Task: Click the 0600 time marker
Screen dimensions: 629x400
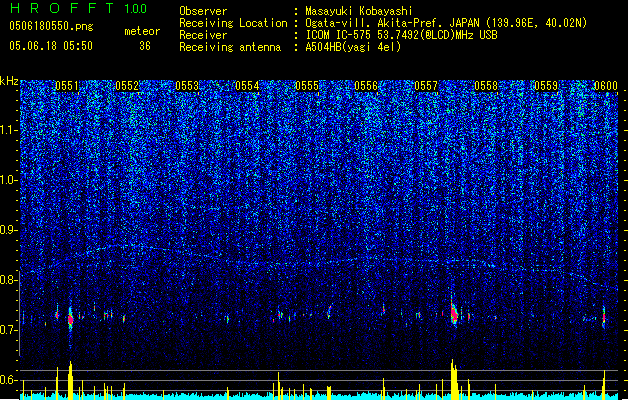Action: tap(606, 86)
